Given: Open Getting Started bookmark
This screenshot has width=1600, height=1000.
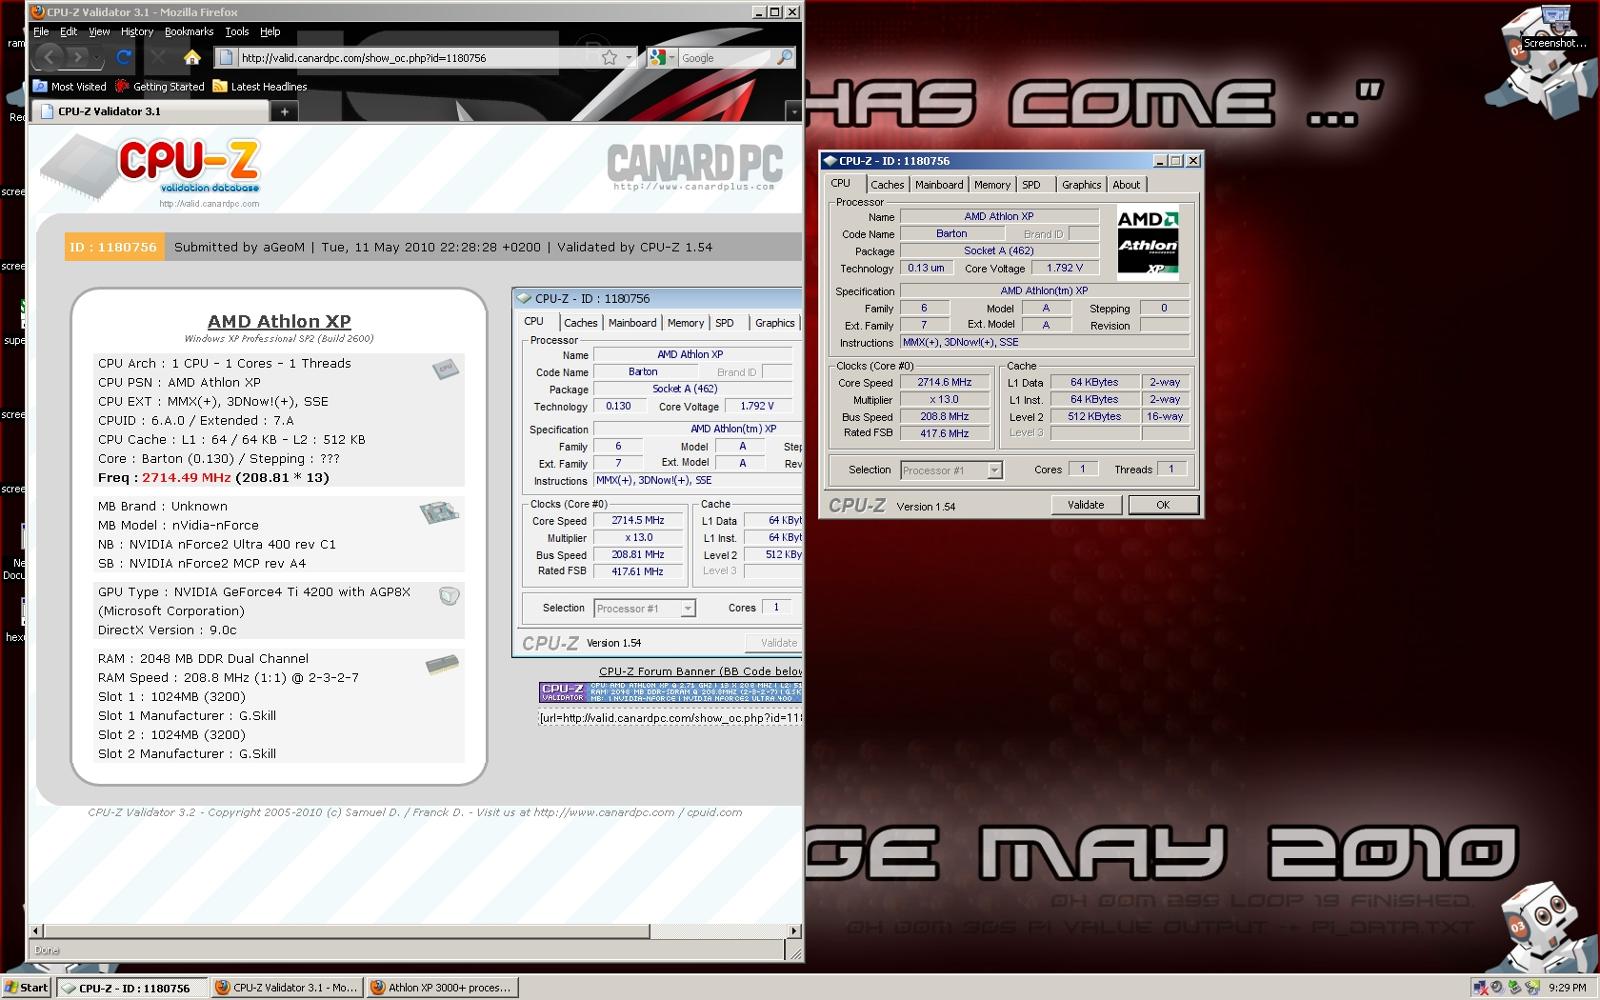Looking at the screenshot, I should (160, 87).
